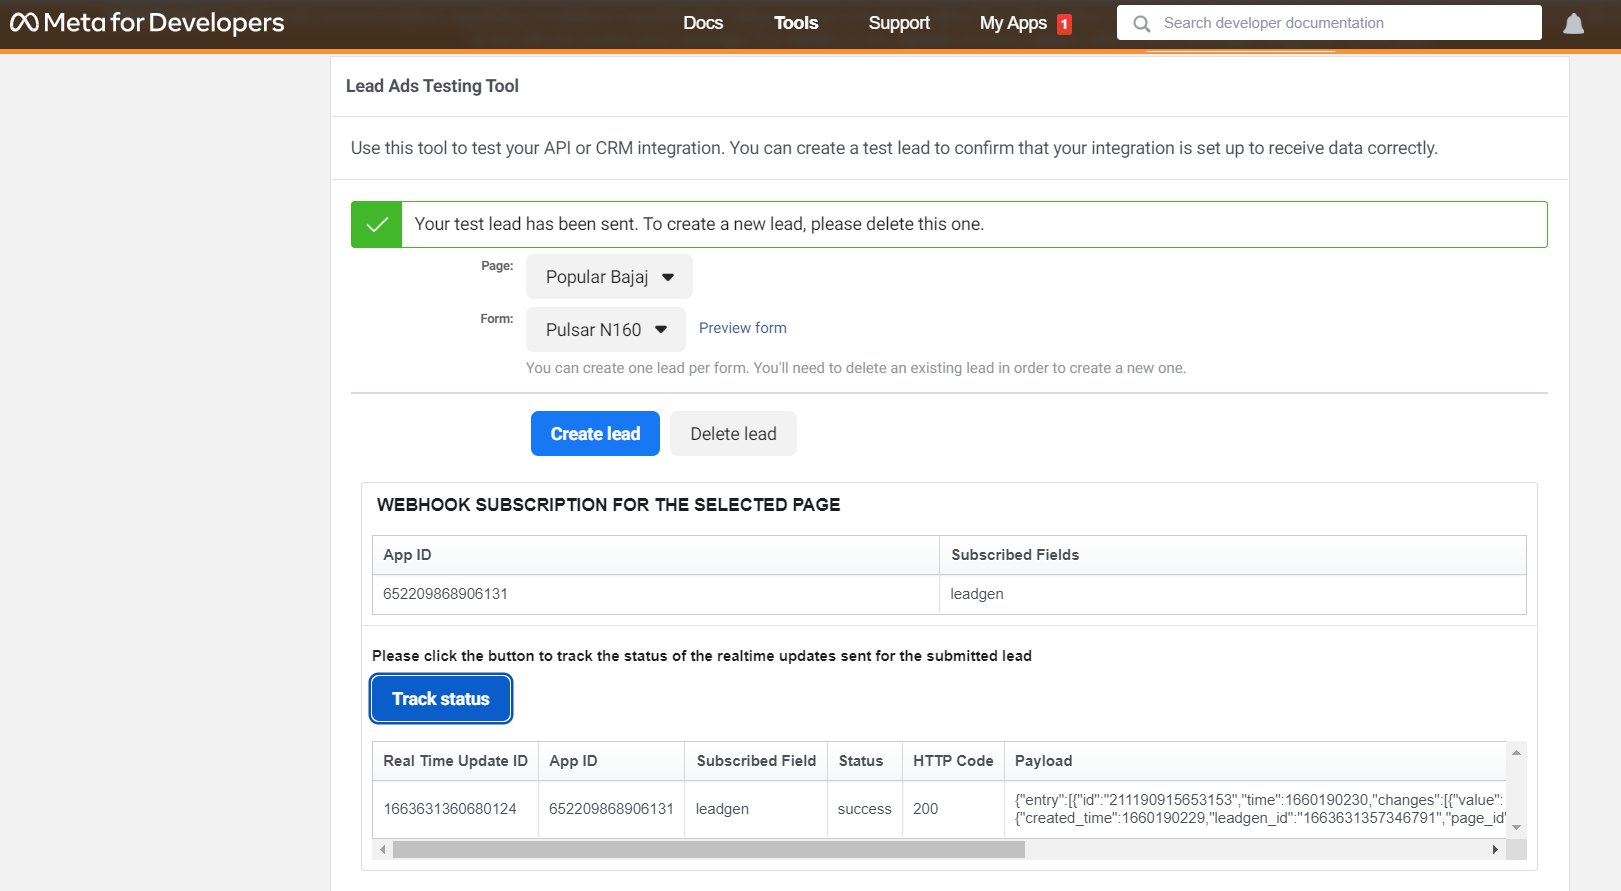Image resolution: width=1621 pixels, height=891 pixels.
Task: Click the payload scroll down arrow
Action: 1516,827
